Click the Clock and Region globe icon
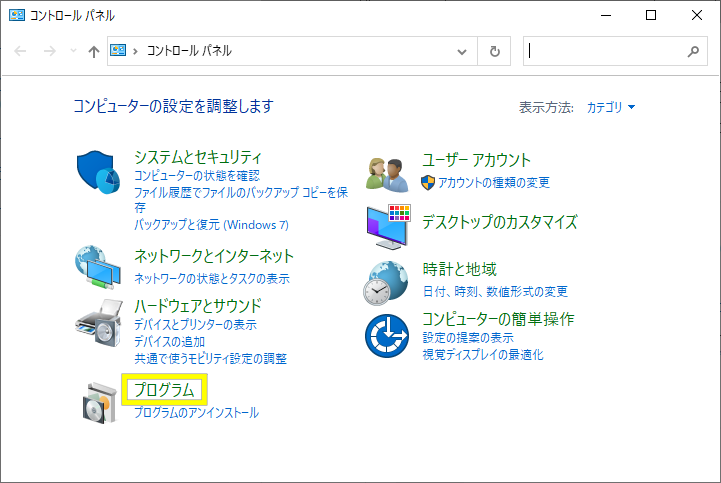 386,282
